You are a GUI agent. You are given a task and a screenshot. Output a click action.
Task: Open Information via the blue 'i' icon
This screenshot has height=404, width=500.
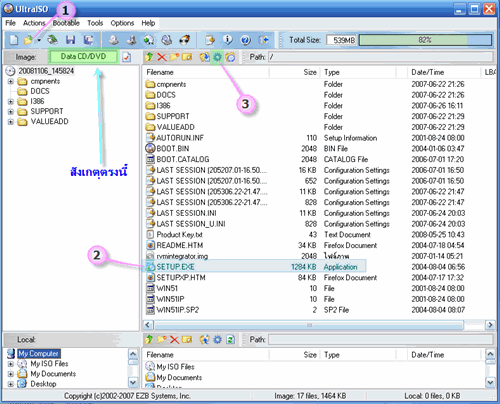[x=228, y=40]
